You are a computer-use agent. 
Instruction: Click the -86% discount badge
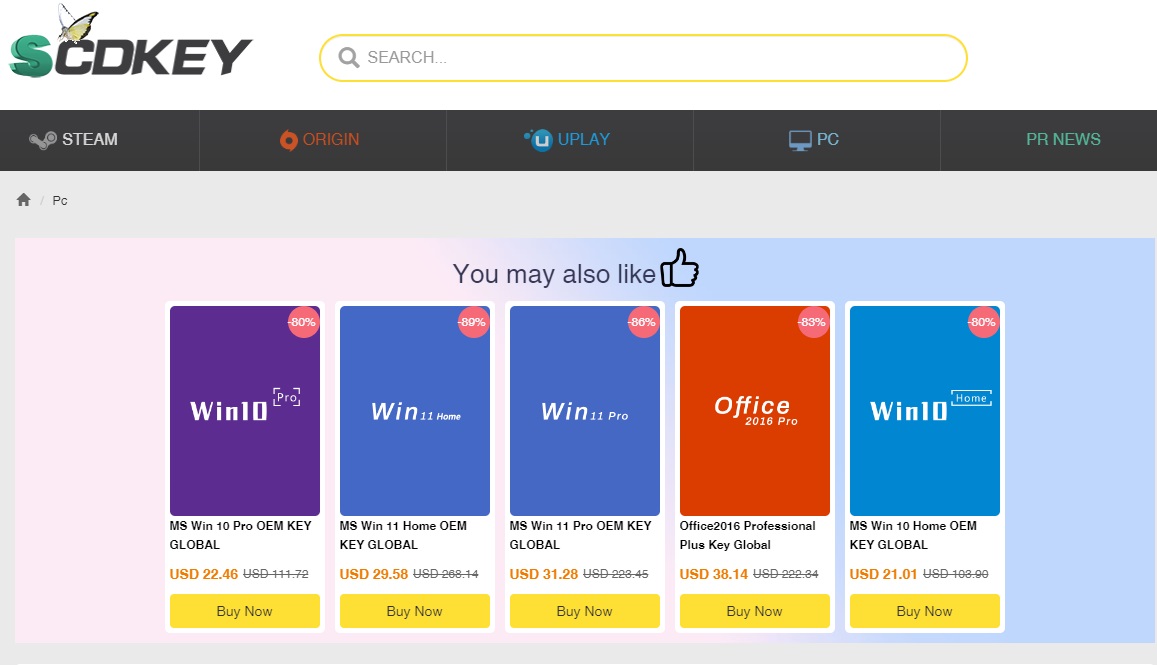pyautogui.click(x=643, y=322)
